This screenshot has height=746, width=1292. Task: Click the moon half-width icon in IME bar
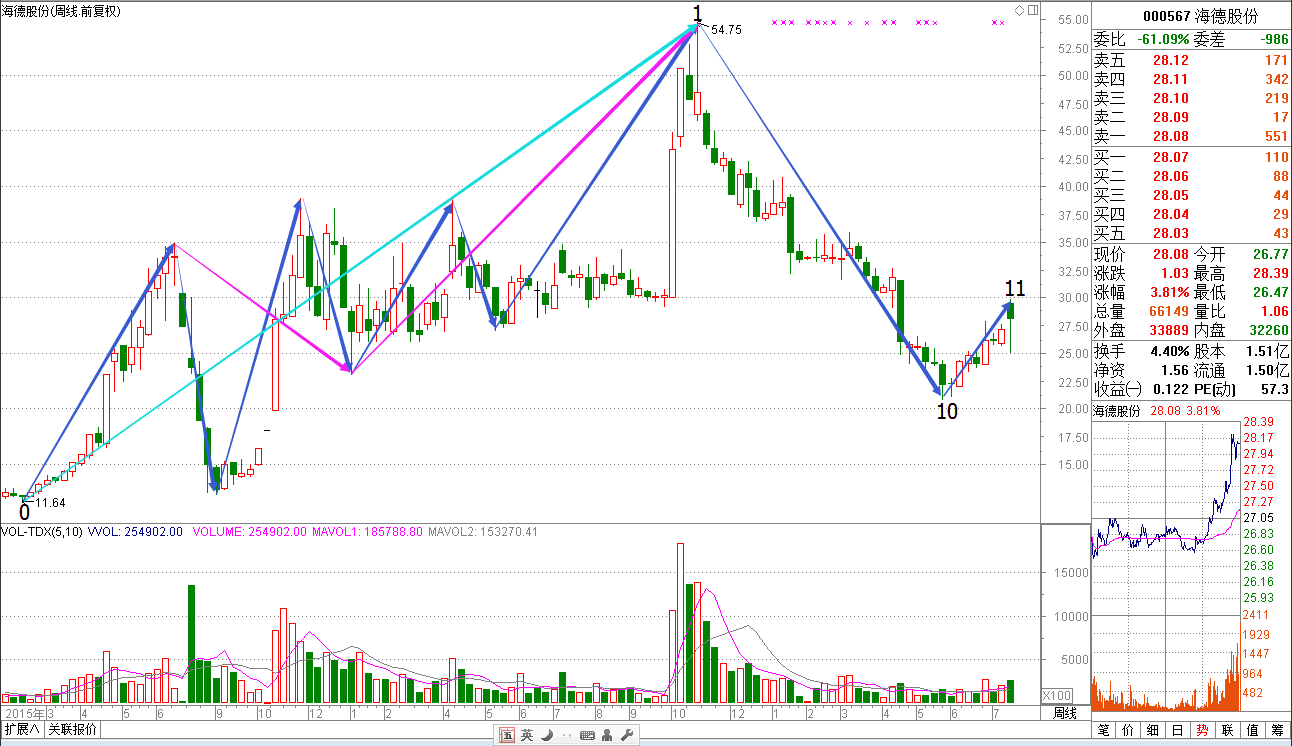click(x=547, y=735)
